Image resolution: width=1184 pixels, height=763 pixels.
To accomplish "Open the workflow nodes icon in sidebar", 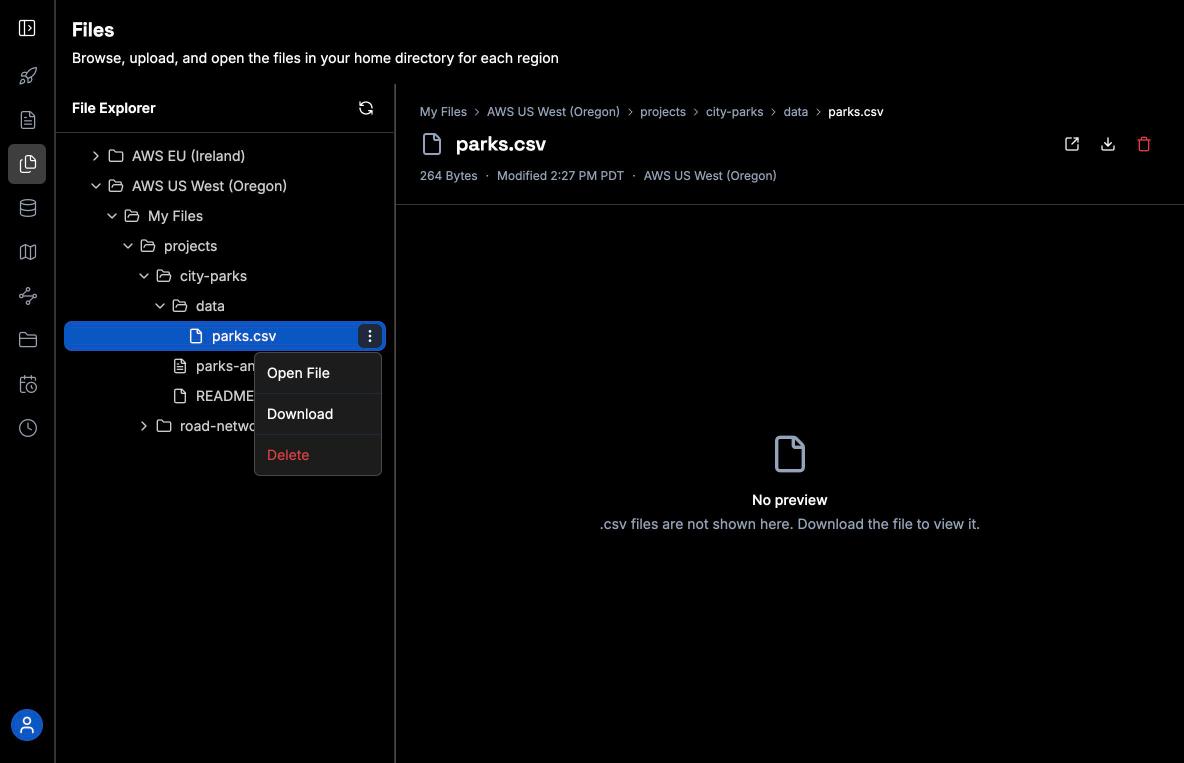I will tap(27, 296).
